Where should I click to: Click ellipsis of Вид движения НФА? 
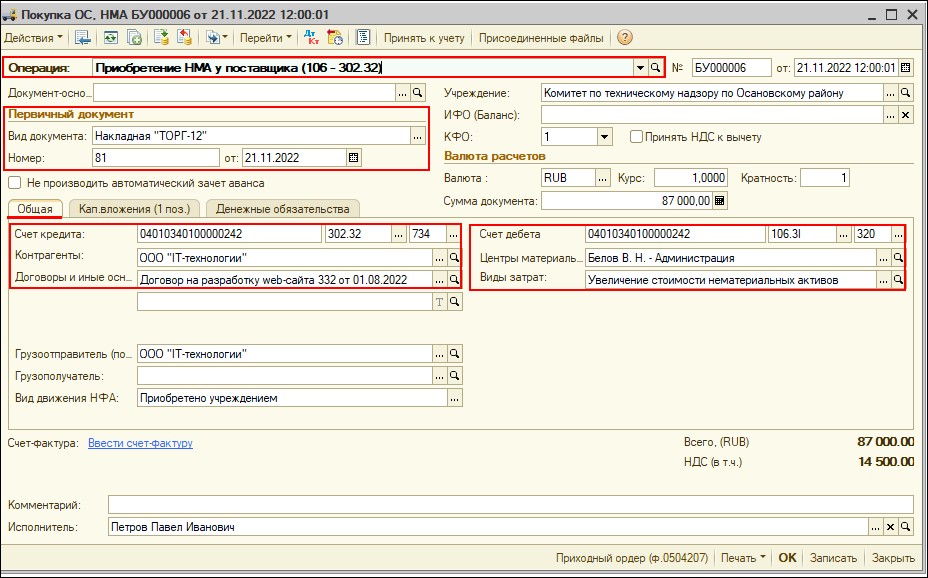454,398
